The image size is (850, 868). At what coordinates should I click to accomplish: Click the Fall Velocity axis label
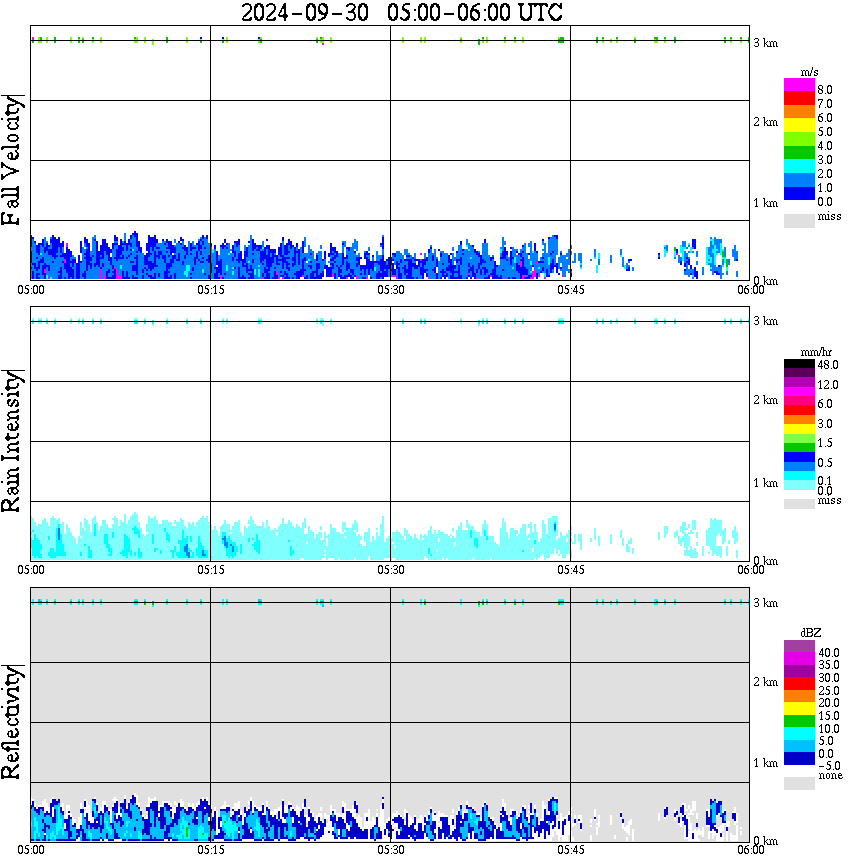[x=11, y=160]
